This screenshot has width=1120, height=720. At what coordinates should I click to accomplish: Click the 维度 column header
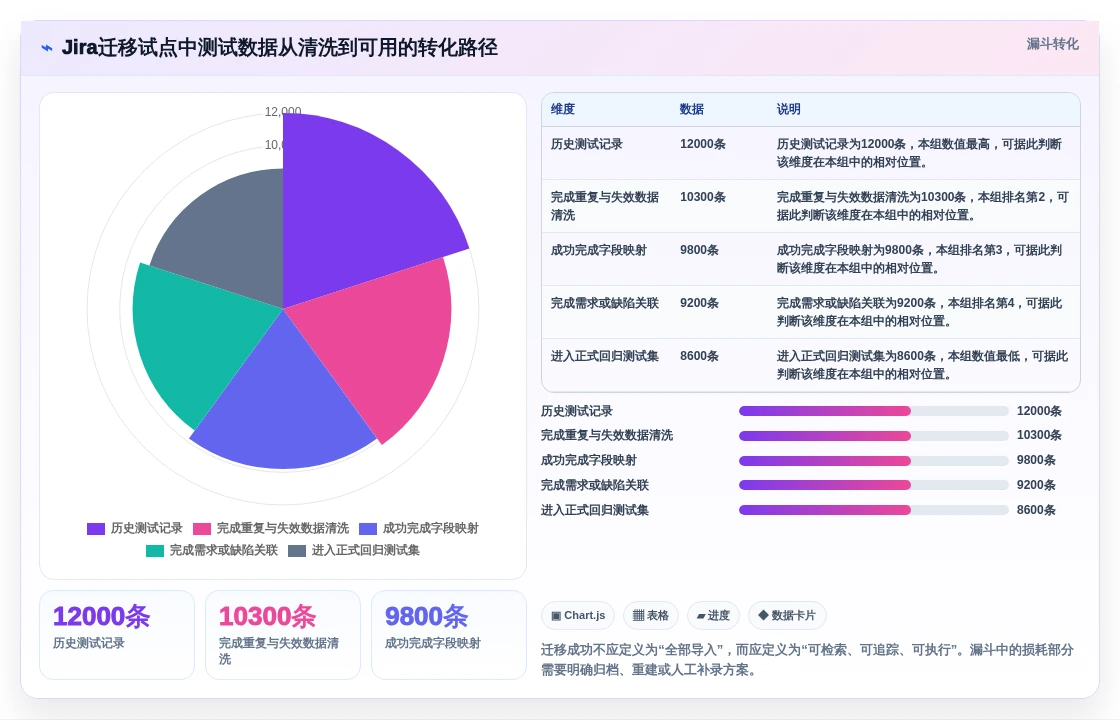(x=563, y=109)
